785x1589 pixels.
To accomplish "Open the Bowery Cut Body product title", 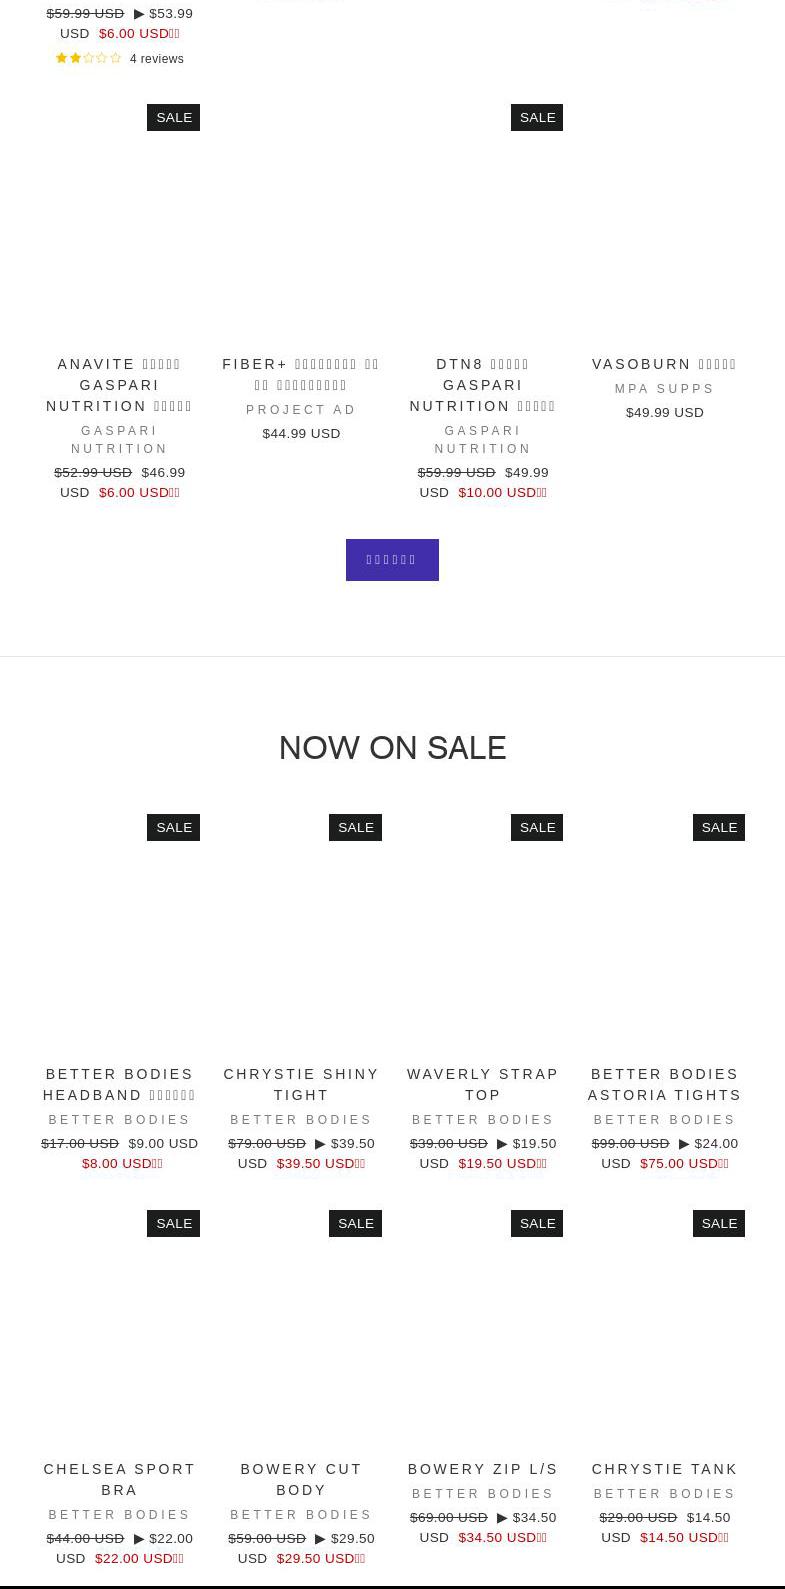I will pos(301,1480).
